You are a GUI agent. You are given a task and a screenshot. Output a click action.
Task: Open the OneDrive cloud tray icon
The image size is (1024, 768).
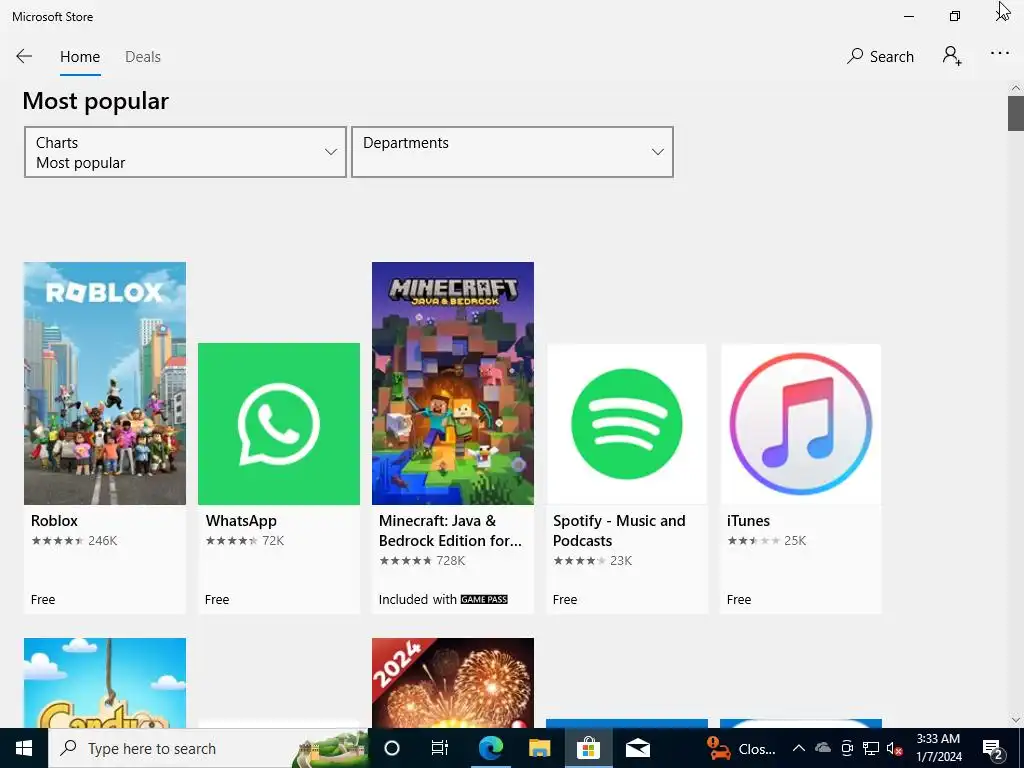[x=823, y=748]
